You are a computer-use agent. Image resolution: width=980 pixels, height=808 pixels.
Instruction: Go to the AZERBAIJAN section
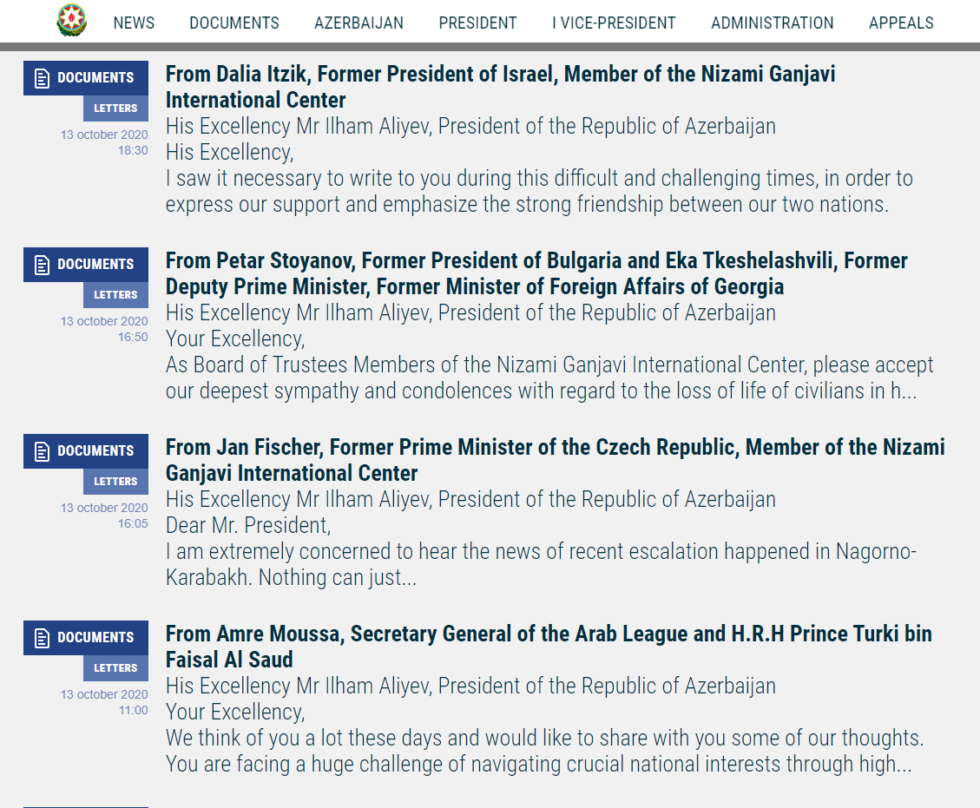(359, 23)
